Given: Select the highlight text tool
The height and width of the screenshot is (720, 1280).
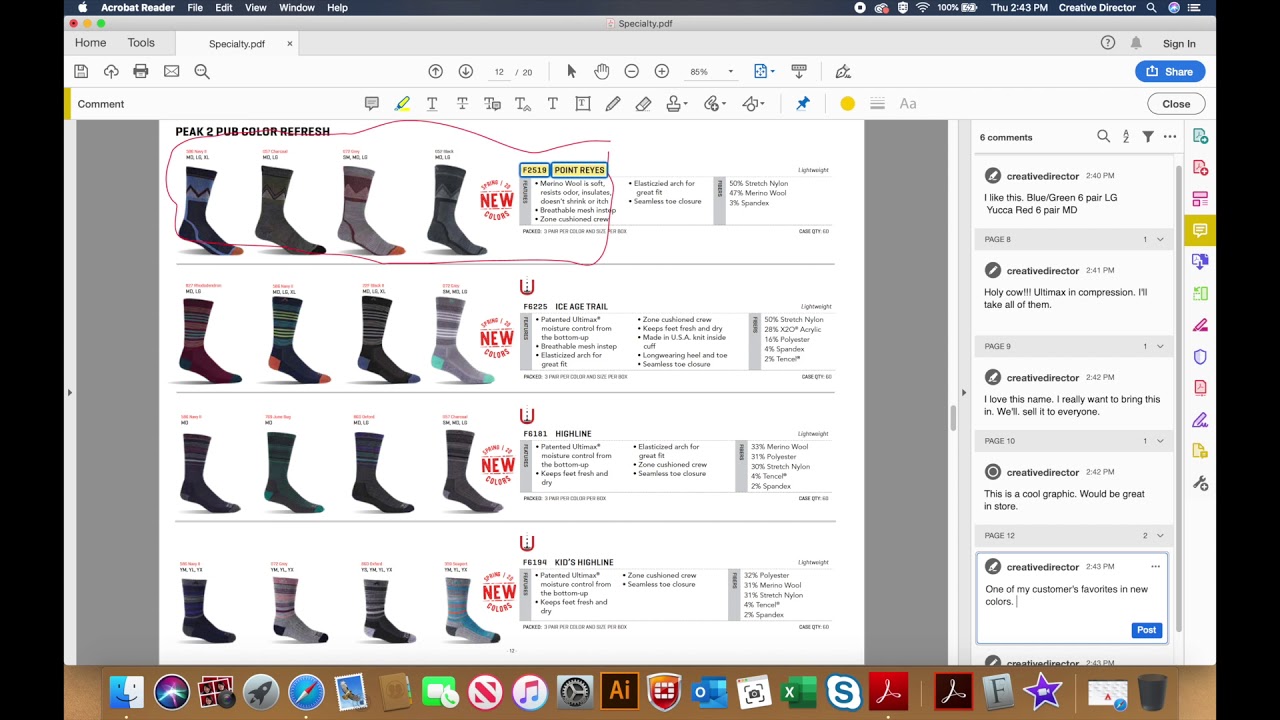Looking at the screenshot, I should pyautogui.click(x=402, y=103).
